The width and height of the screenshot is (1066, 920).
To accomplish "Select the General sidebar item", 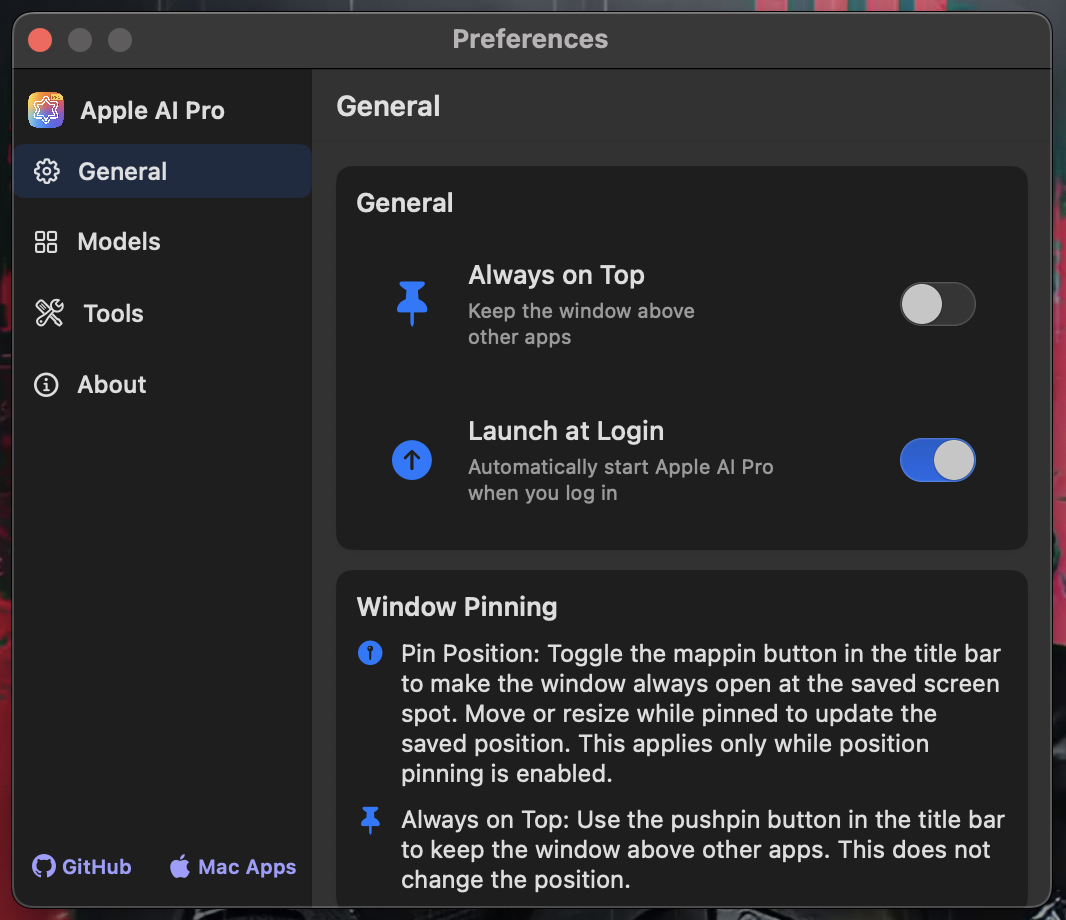I will click(x=122, y=172).
